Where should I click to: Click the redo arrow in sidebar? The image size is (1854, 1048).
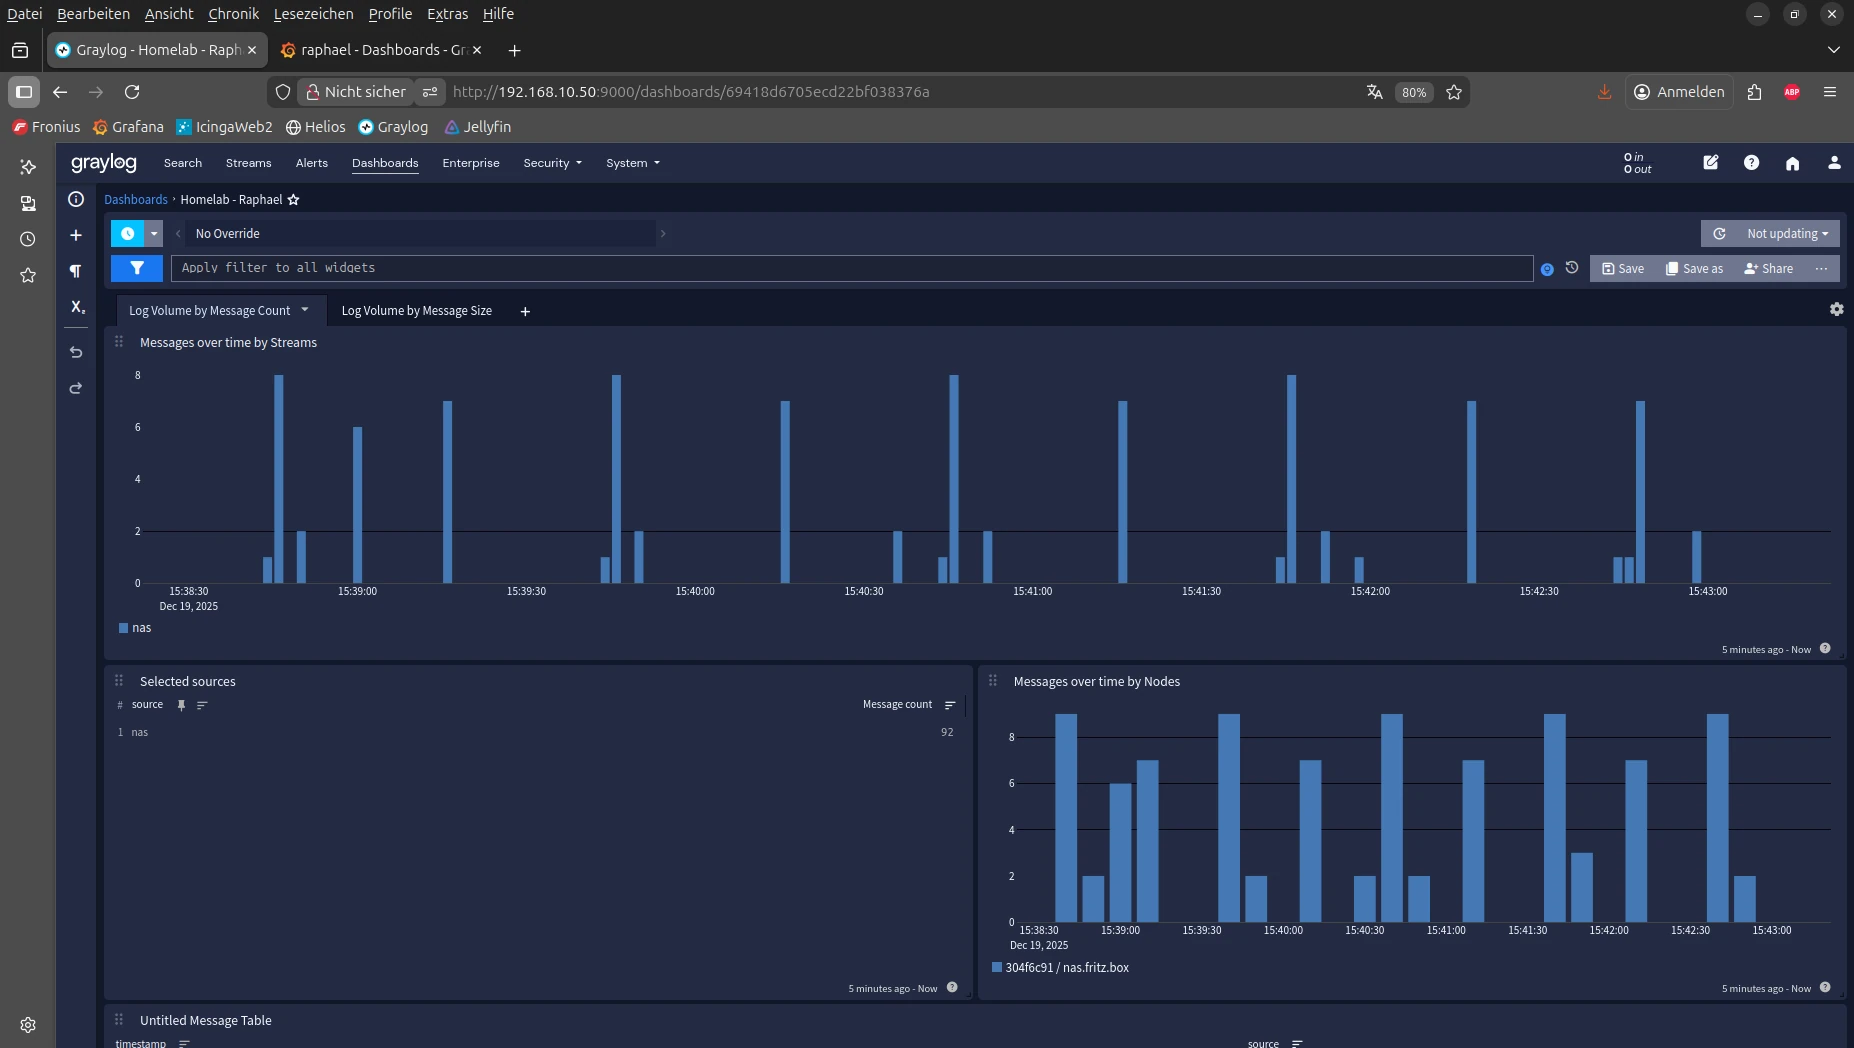[76, 388]
